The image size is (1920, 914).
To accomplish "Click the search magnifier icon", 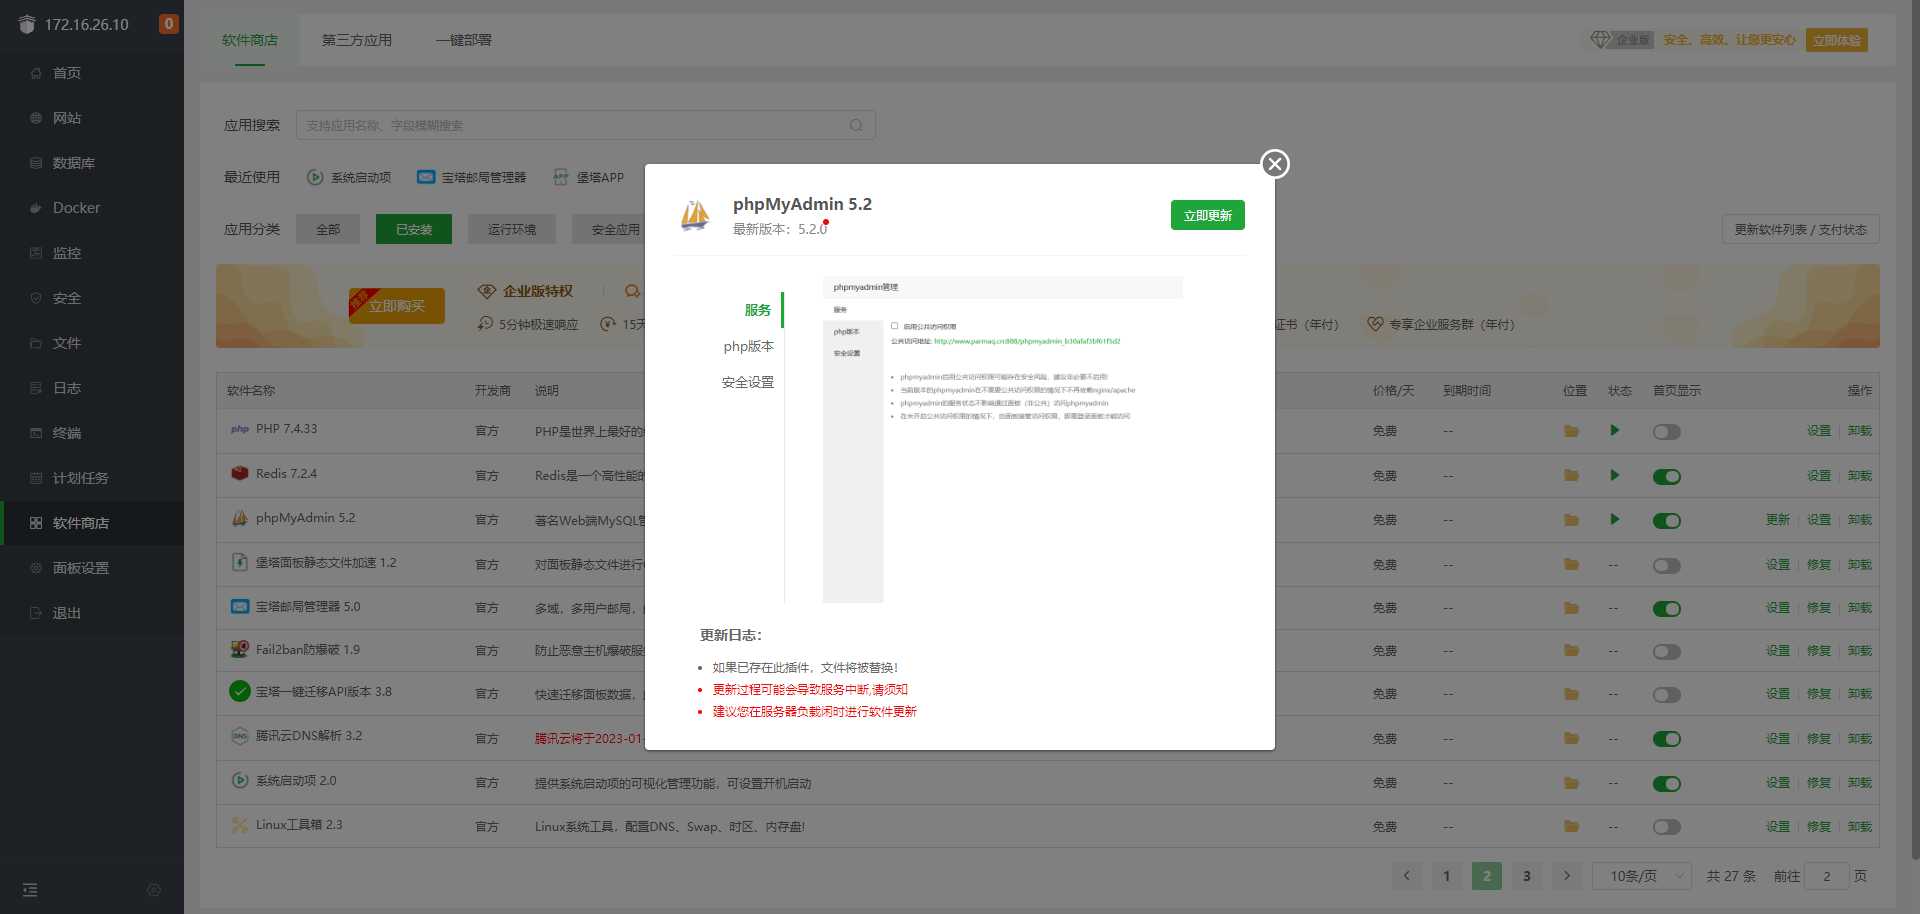I will point(856,125).
